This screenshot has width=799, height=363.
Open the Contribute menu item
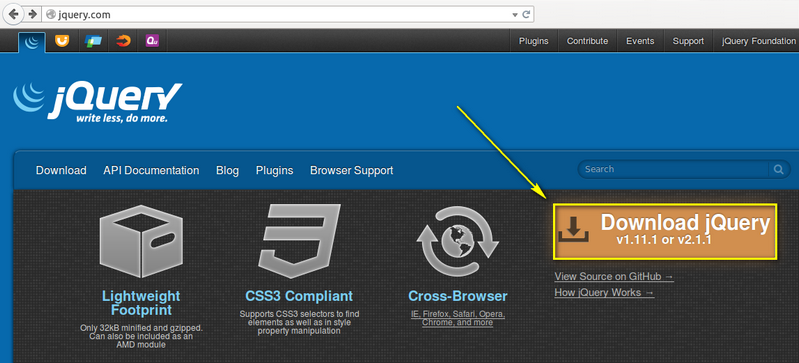click(587, 41)
